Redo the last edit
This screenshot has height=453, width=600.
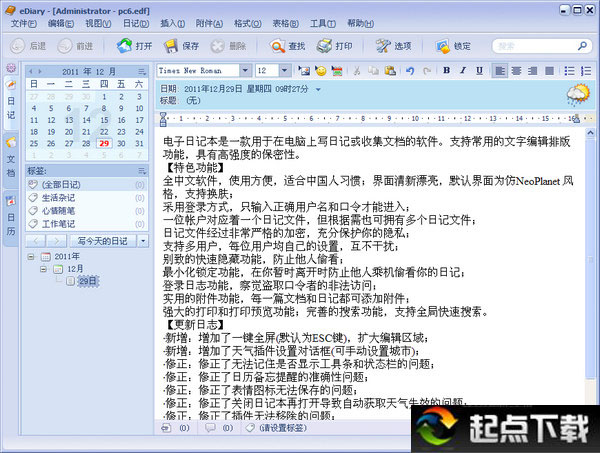(x=427, y=71)
